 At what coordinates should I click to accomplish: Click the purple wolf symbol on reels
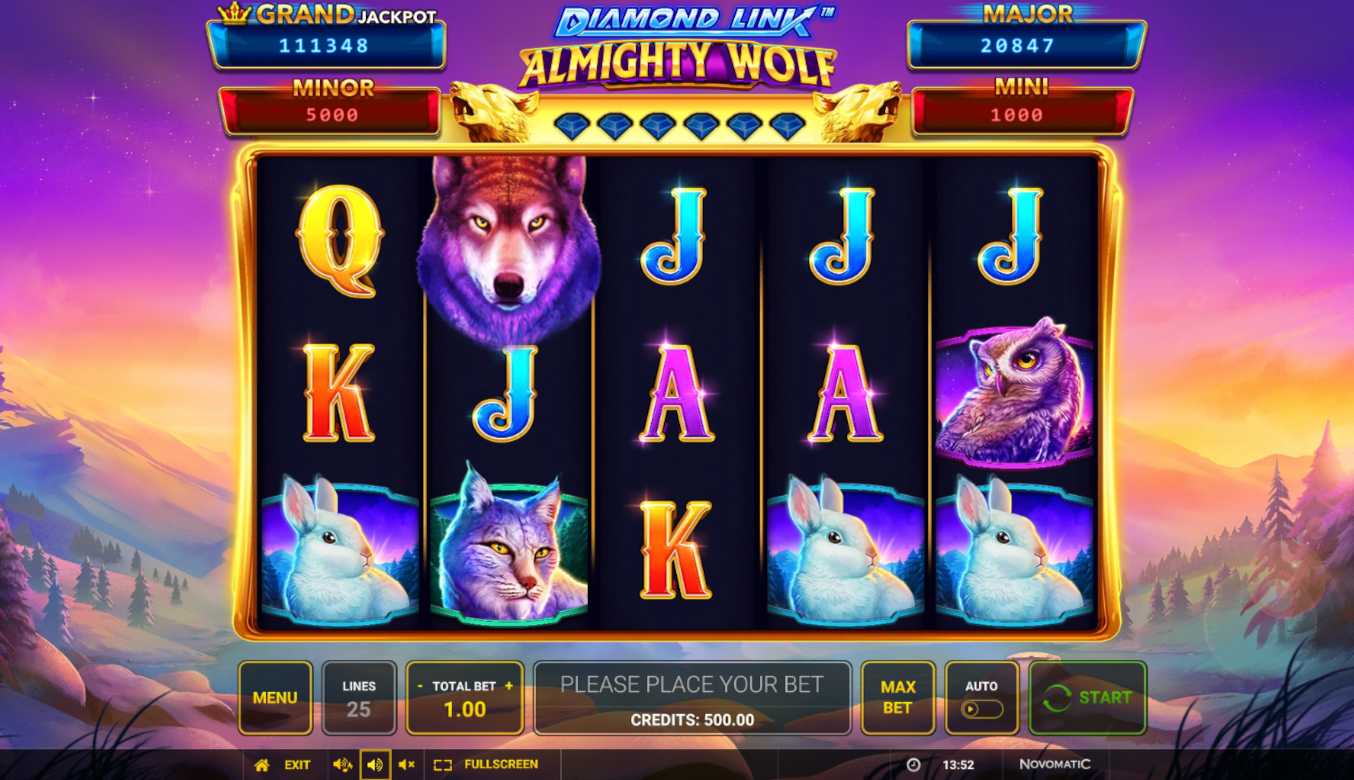pyautogui.click(x=508, y=246)
